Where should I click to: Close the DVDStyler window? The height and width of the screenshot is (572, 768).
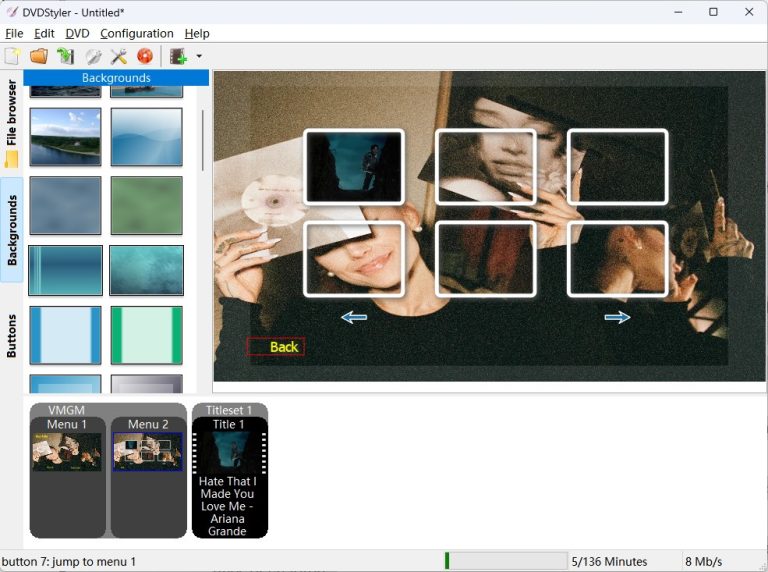click(x=749, y=12)
